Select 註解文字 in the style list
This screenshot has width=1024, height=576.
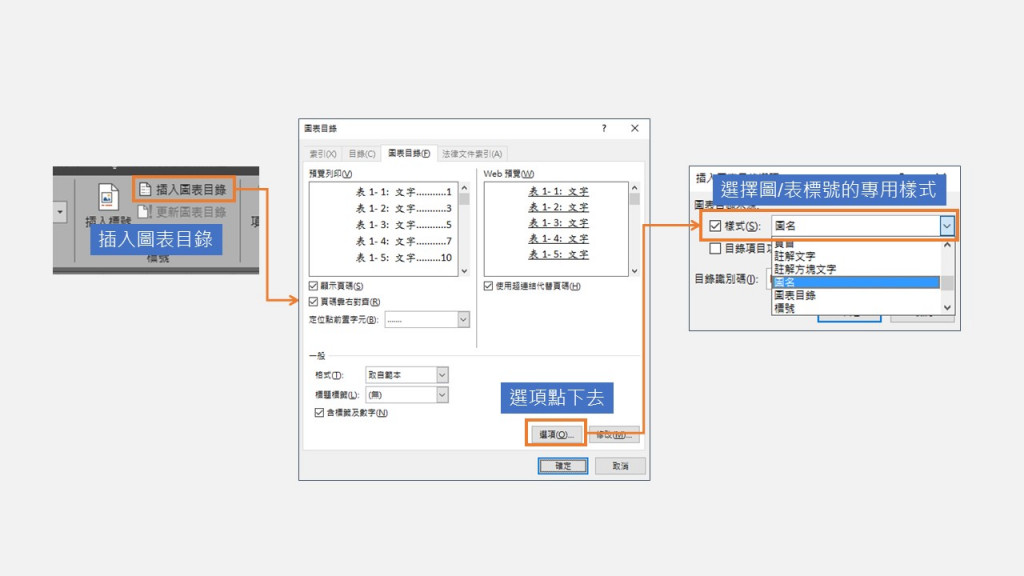click(794, 257)
